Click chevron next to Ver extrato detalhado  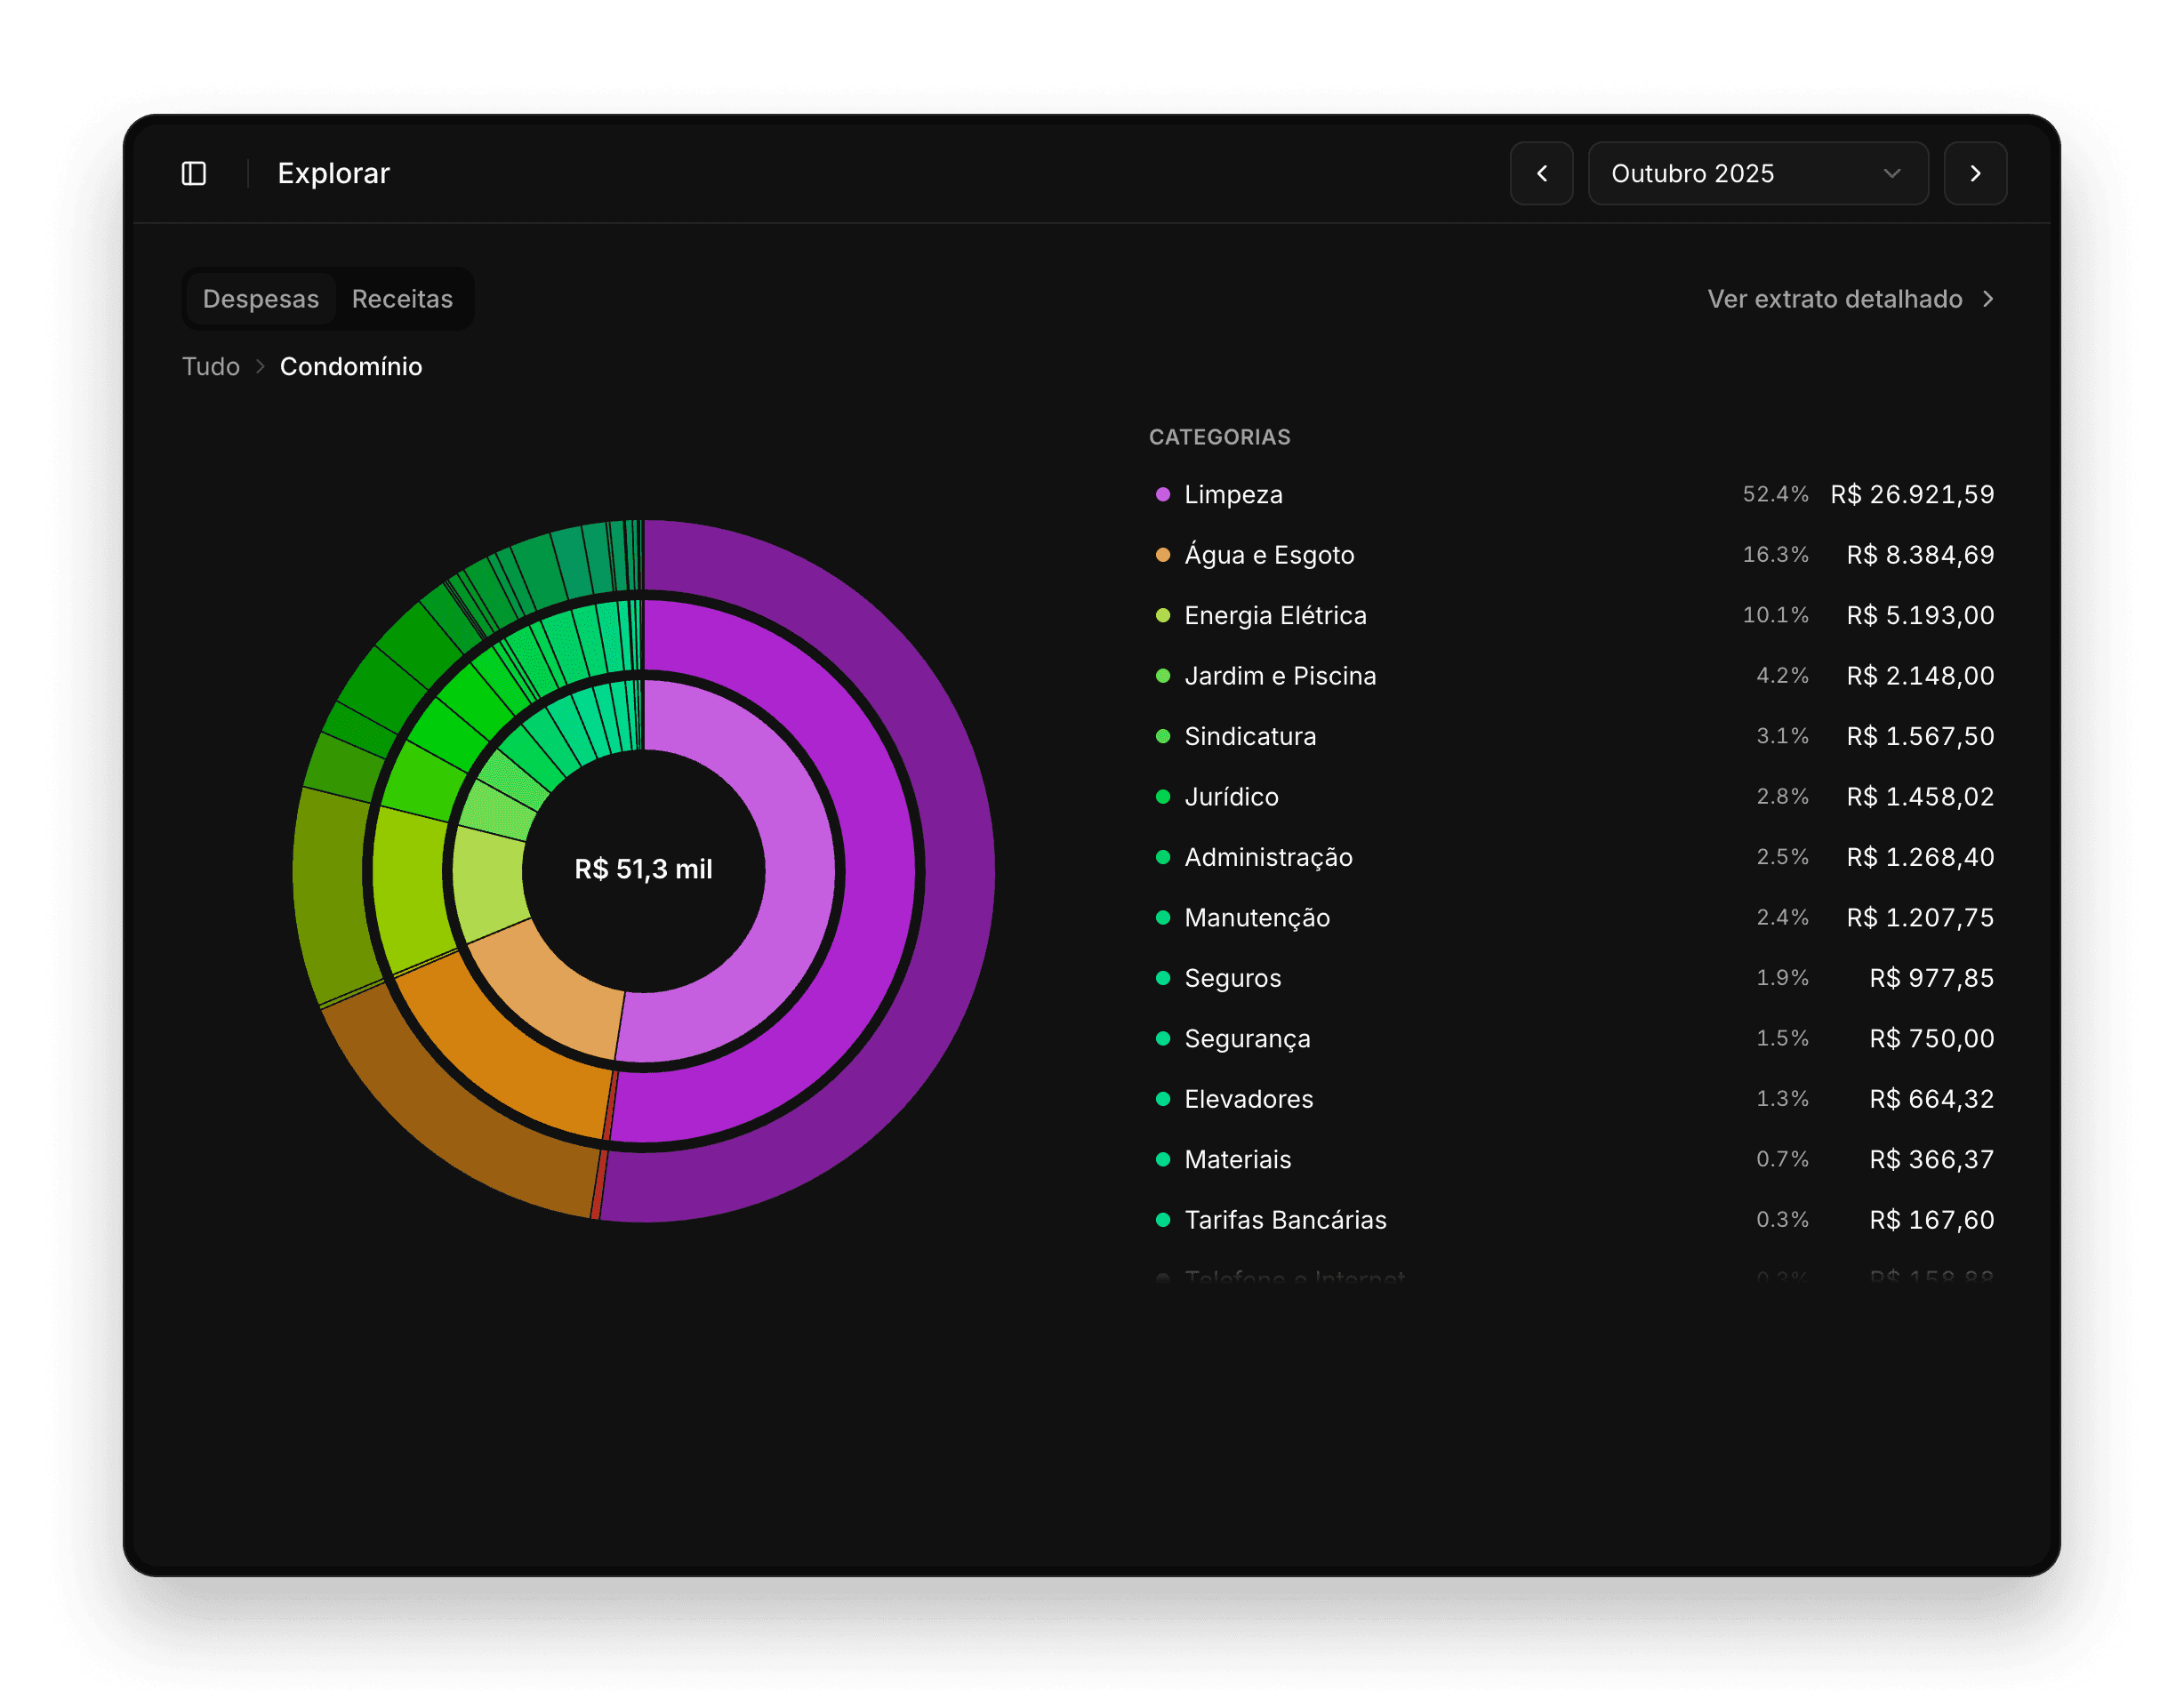pyautogui.click(x=1988, y=299)
